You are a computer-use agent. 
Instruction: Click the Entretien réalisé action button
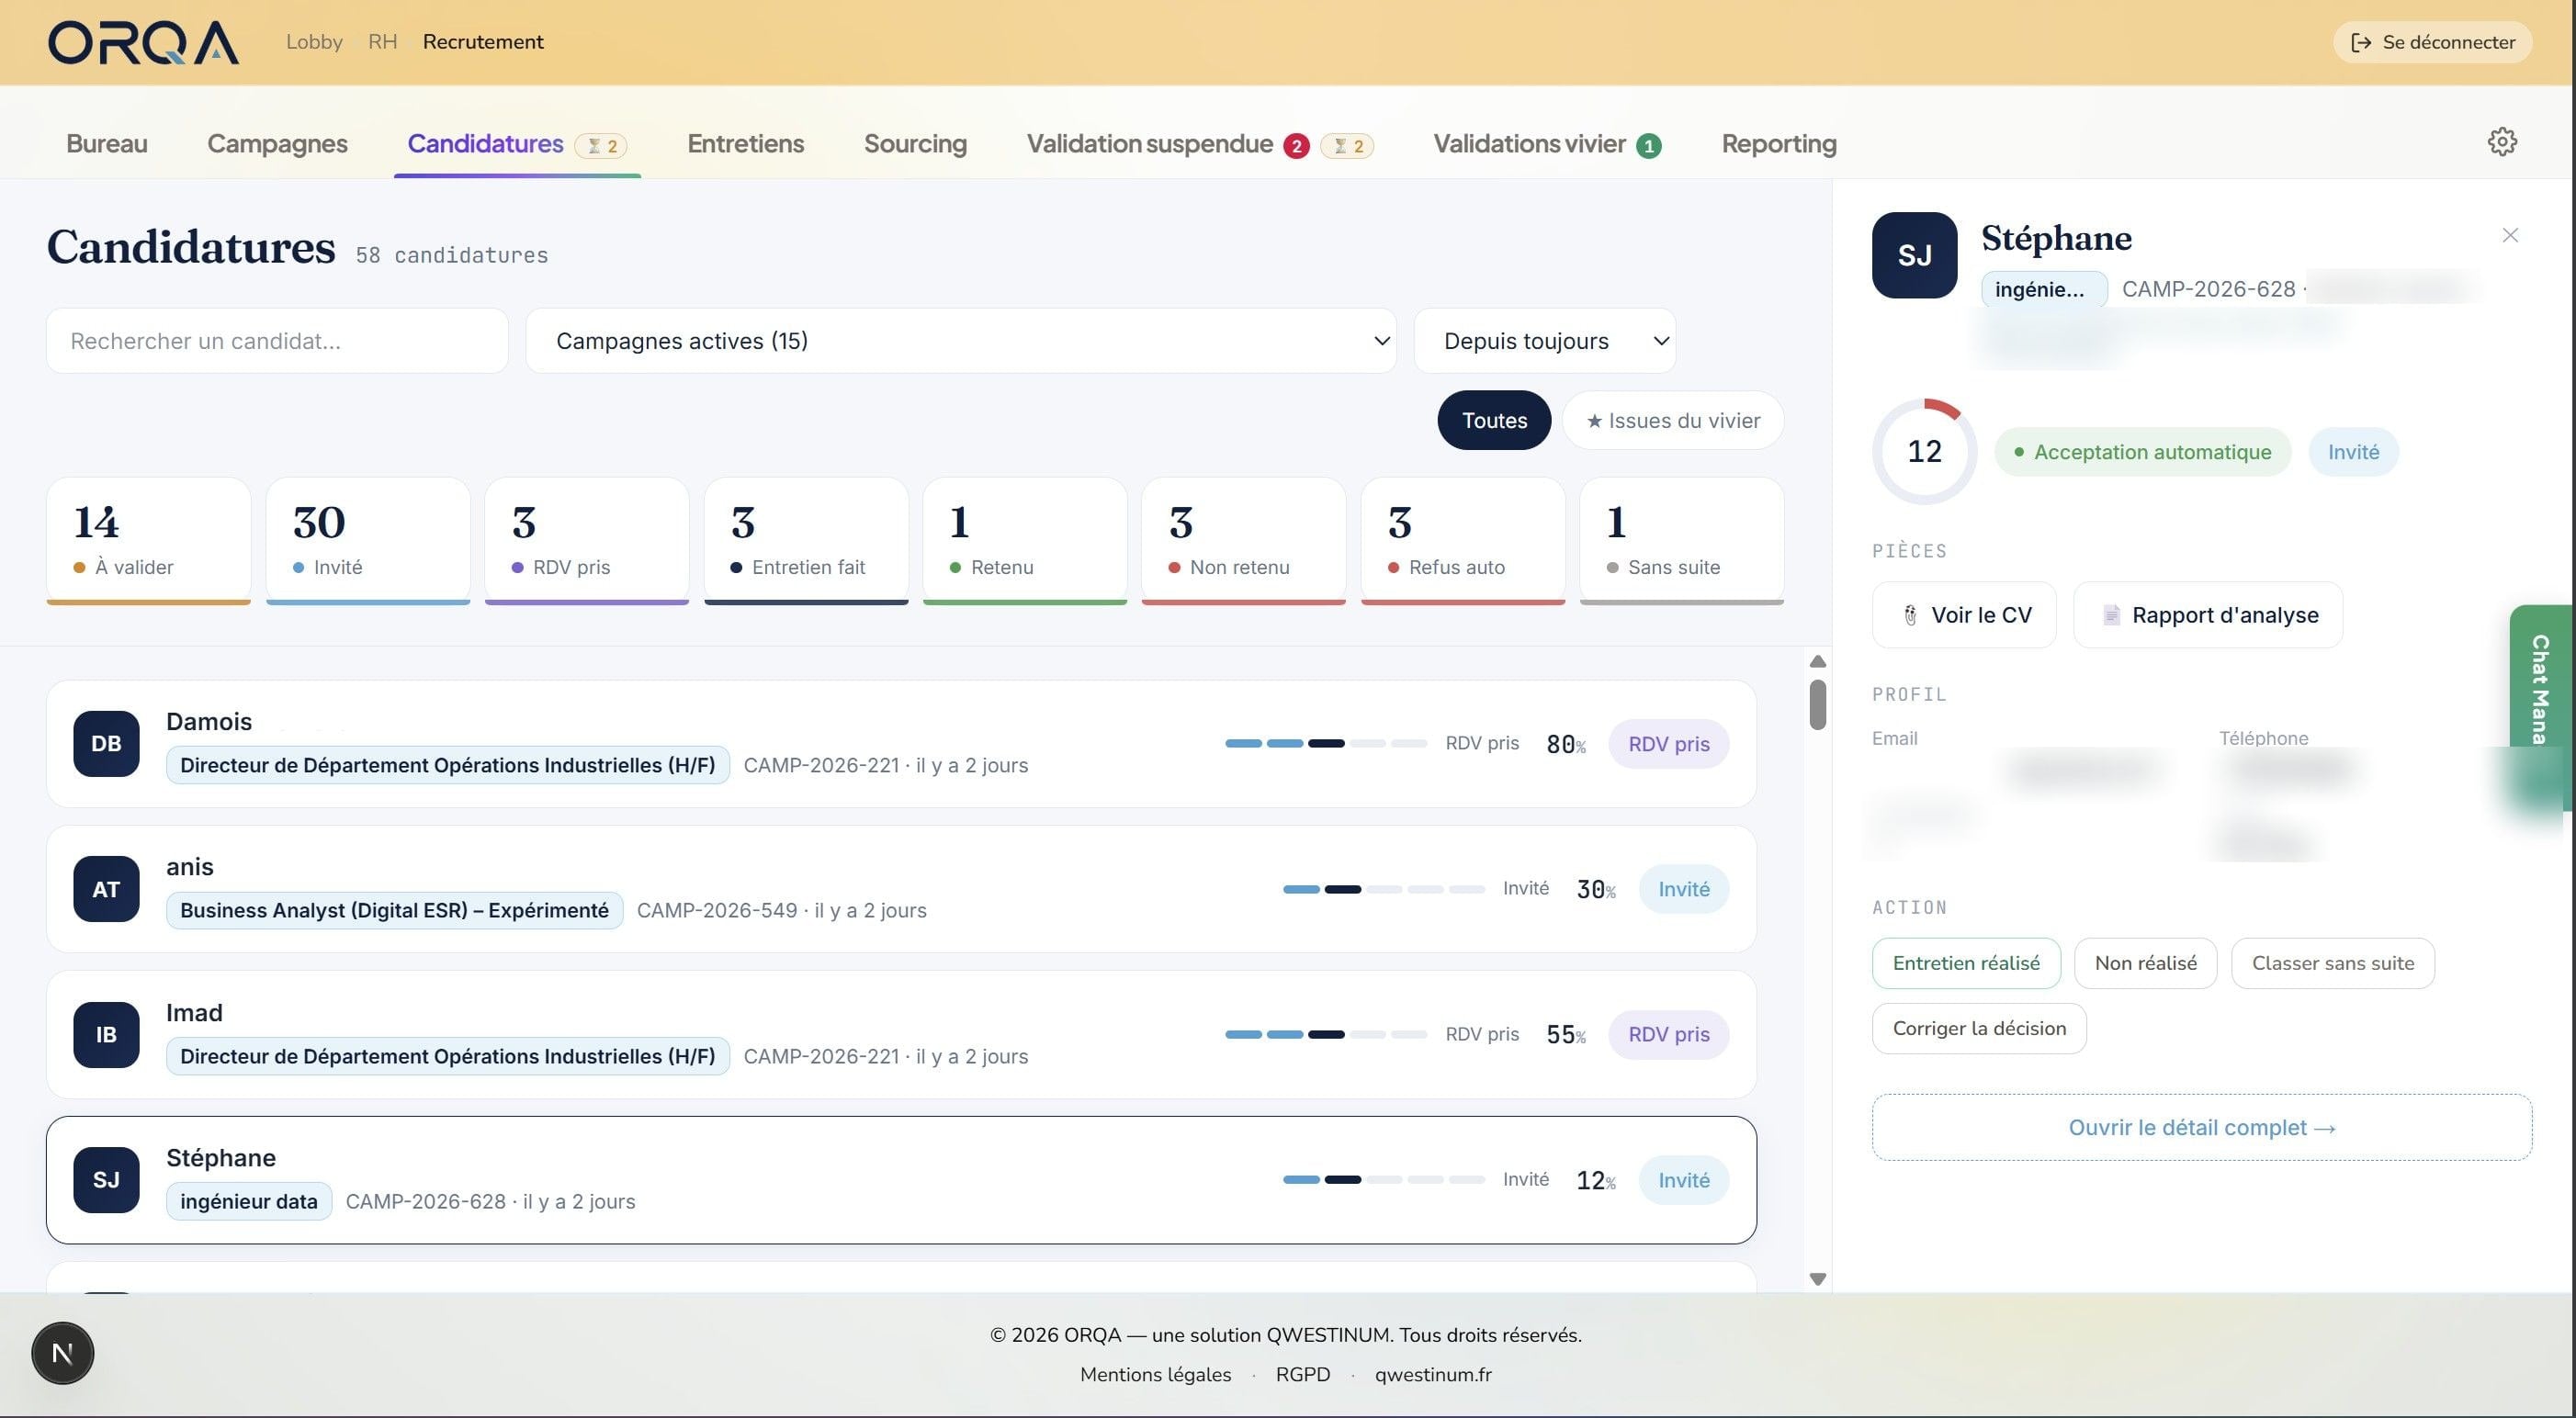tap(1966, 963)
